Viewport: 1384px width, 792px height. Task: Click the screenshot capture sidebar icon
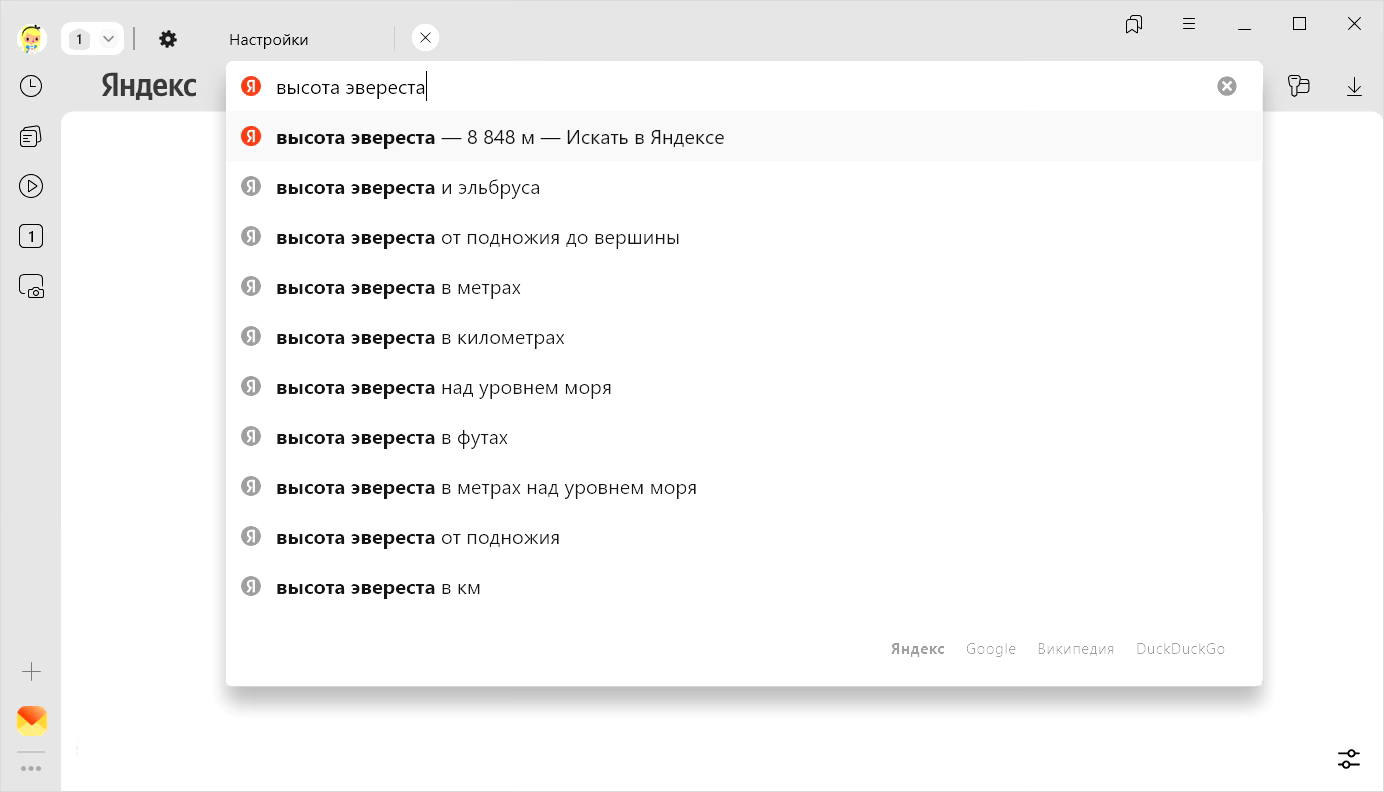(x=31, y=287)
